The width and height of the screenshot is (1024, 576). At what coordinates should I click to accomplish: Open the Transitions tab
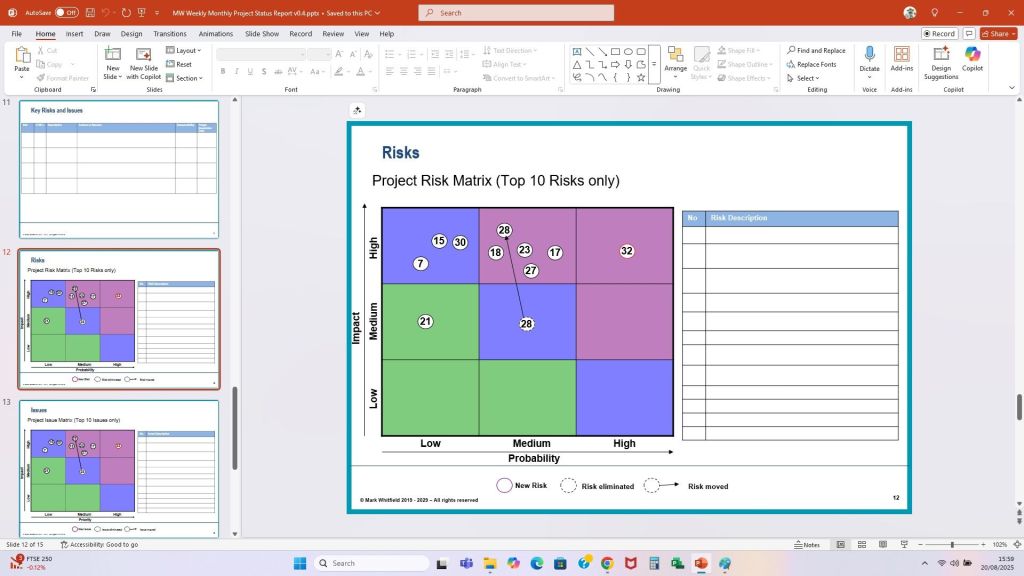[169, 33]
